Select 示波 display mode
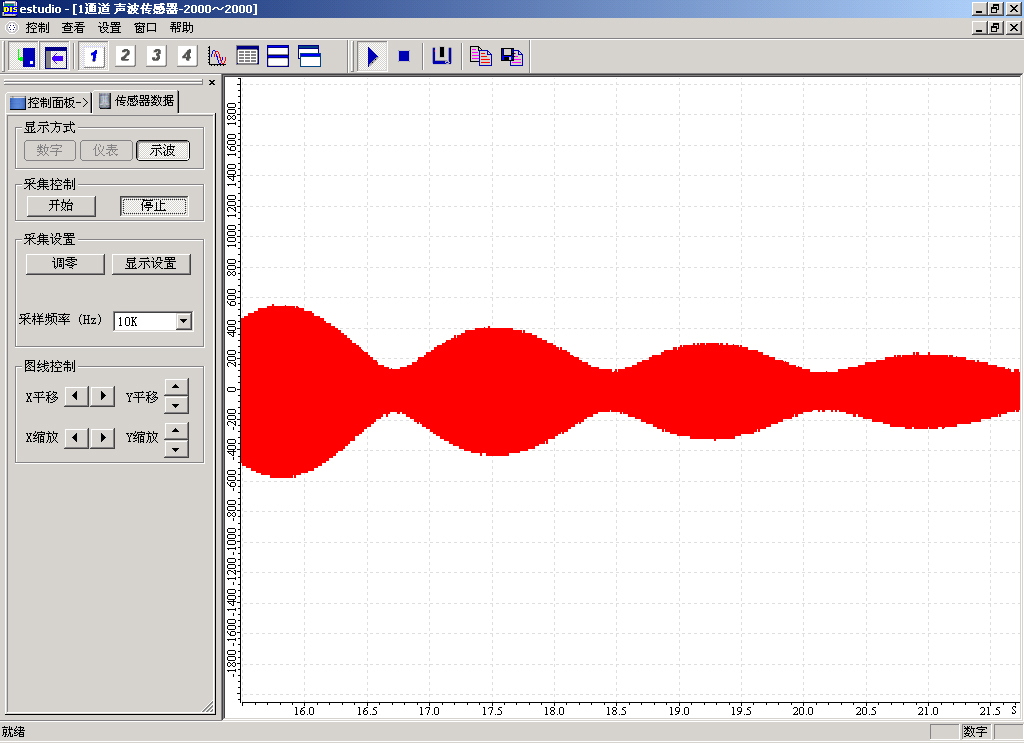The width and height of the screenshot is (1024, 743). coord(163,151)
